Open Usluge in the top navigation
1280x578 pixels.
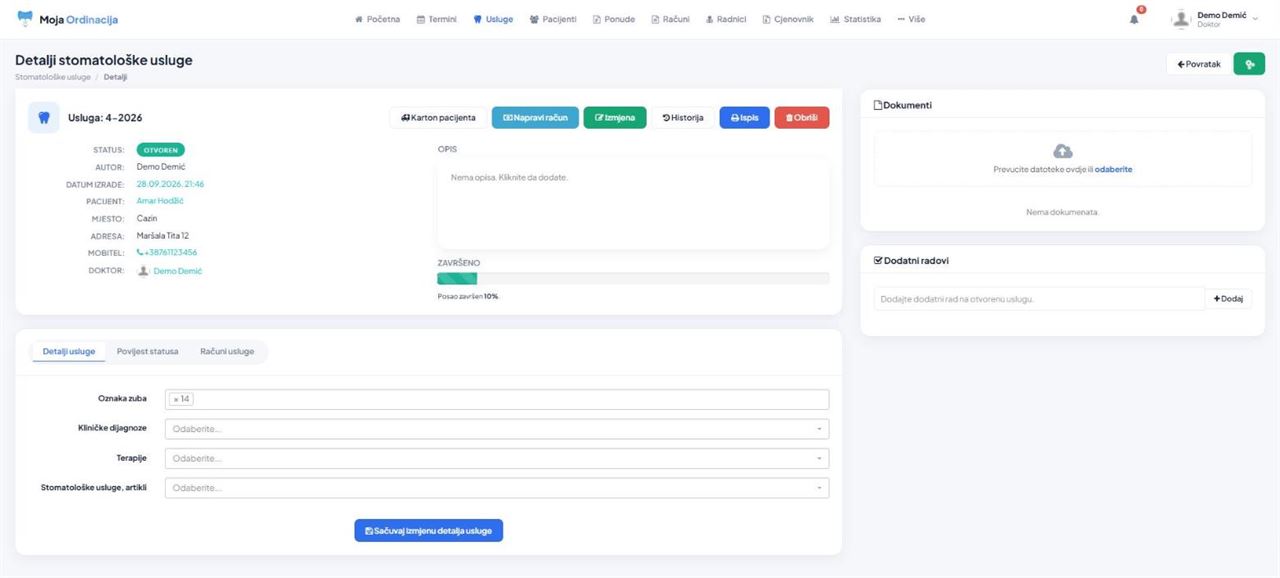point(493,19)
